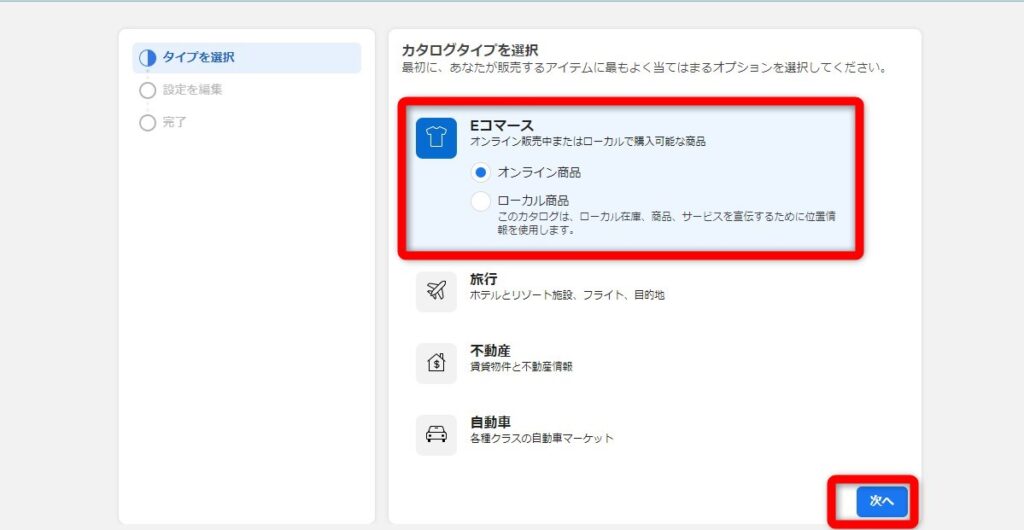Click the オンライン商品 label text
1024x530 pixels.
tap(539, 173)
